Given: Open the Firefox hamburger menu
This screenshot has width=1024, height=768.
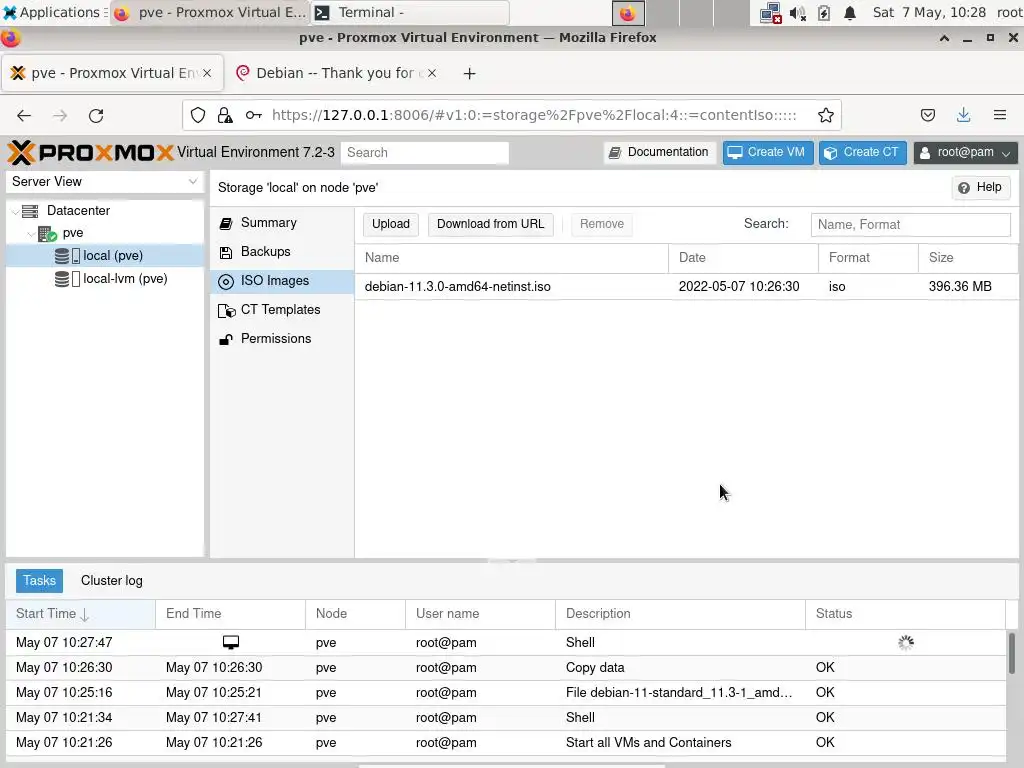Looking at the screenshot, I should tap(1000, 116).
